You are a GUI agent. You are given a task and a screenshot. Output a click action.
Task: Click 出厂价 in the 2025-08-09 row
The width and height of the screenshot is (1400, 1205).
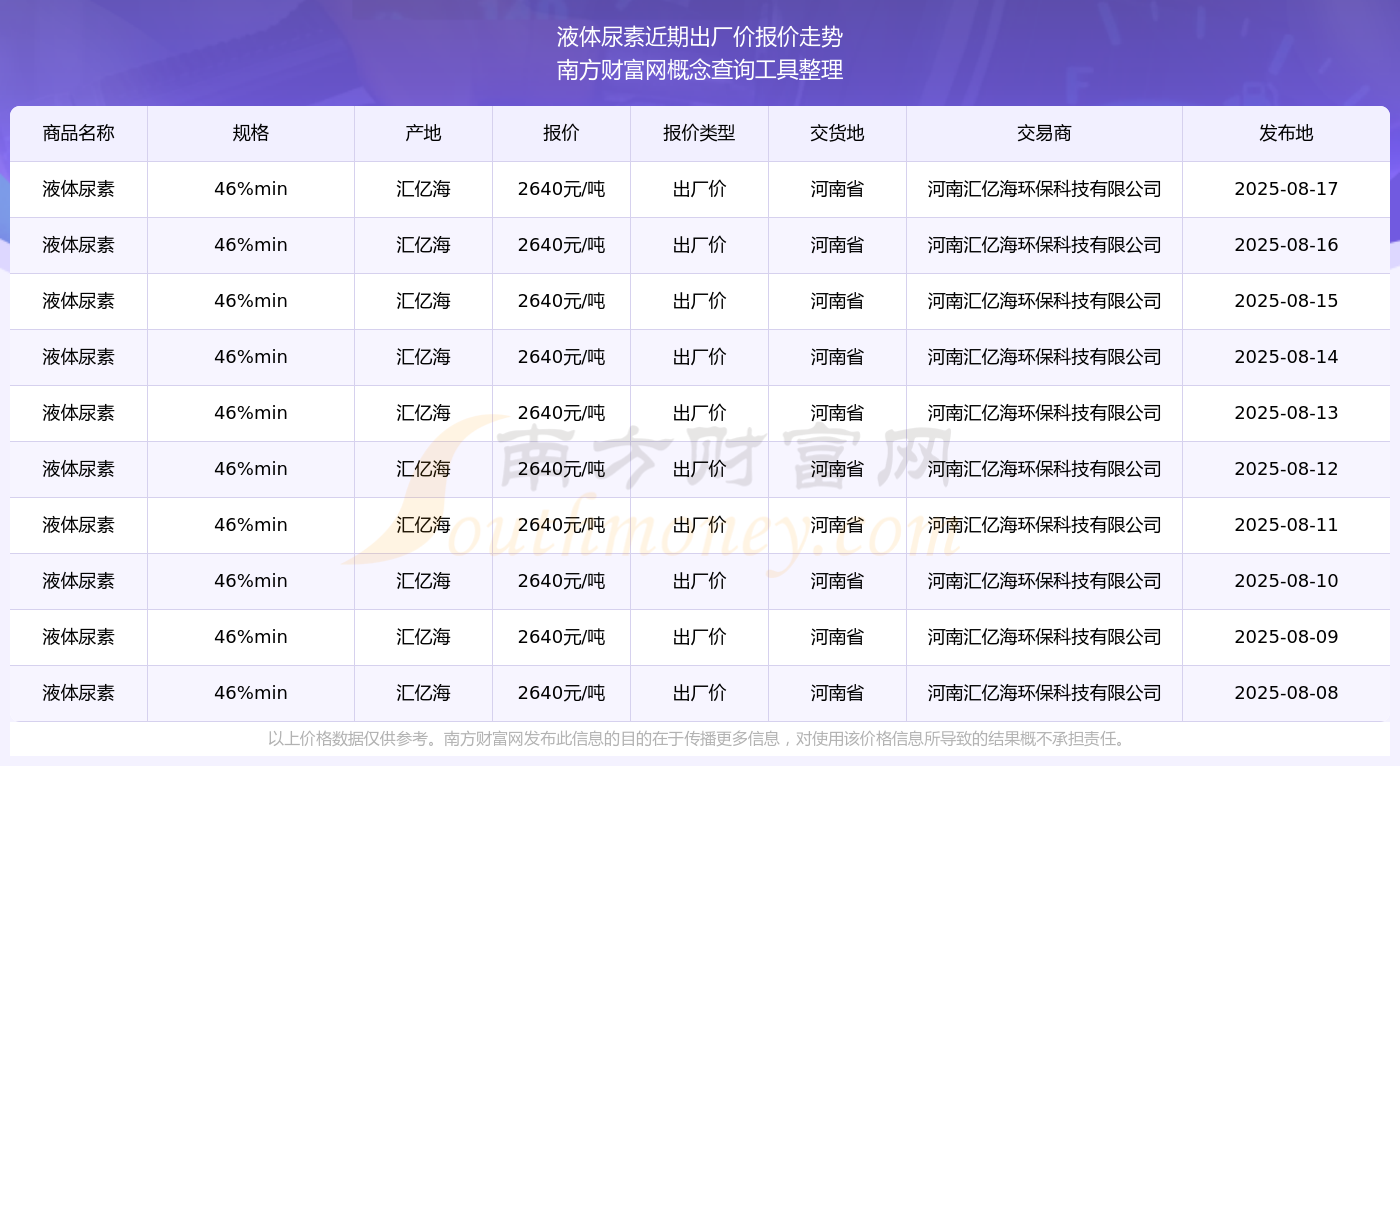click(699, 637)
